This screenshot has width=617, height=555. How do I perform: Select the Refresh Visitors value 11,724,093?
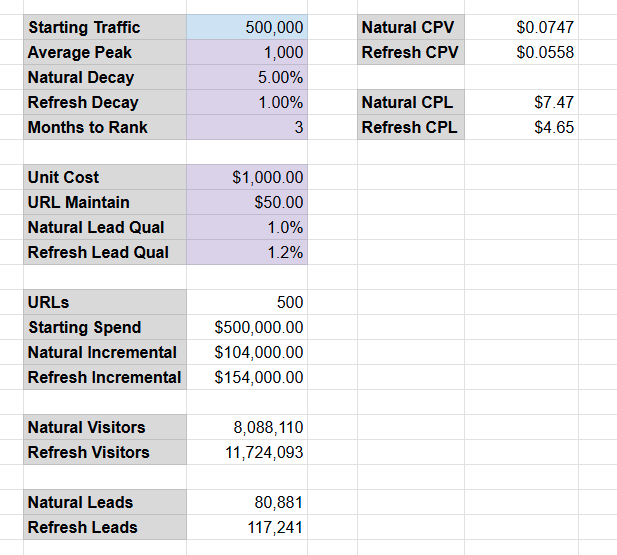247,453
